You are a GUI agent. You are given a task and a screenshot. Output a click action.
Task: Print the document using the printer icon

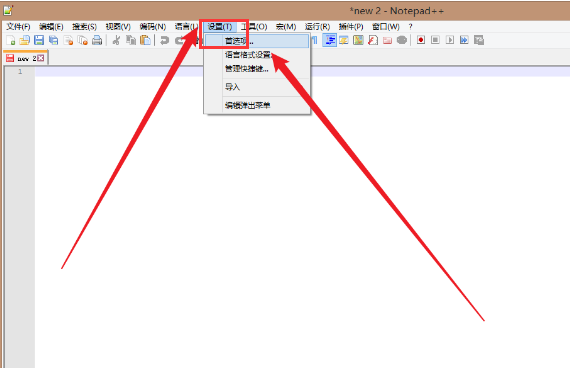(x=97, y=40)
